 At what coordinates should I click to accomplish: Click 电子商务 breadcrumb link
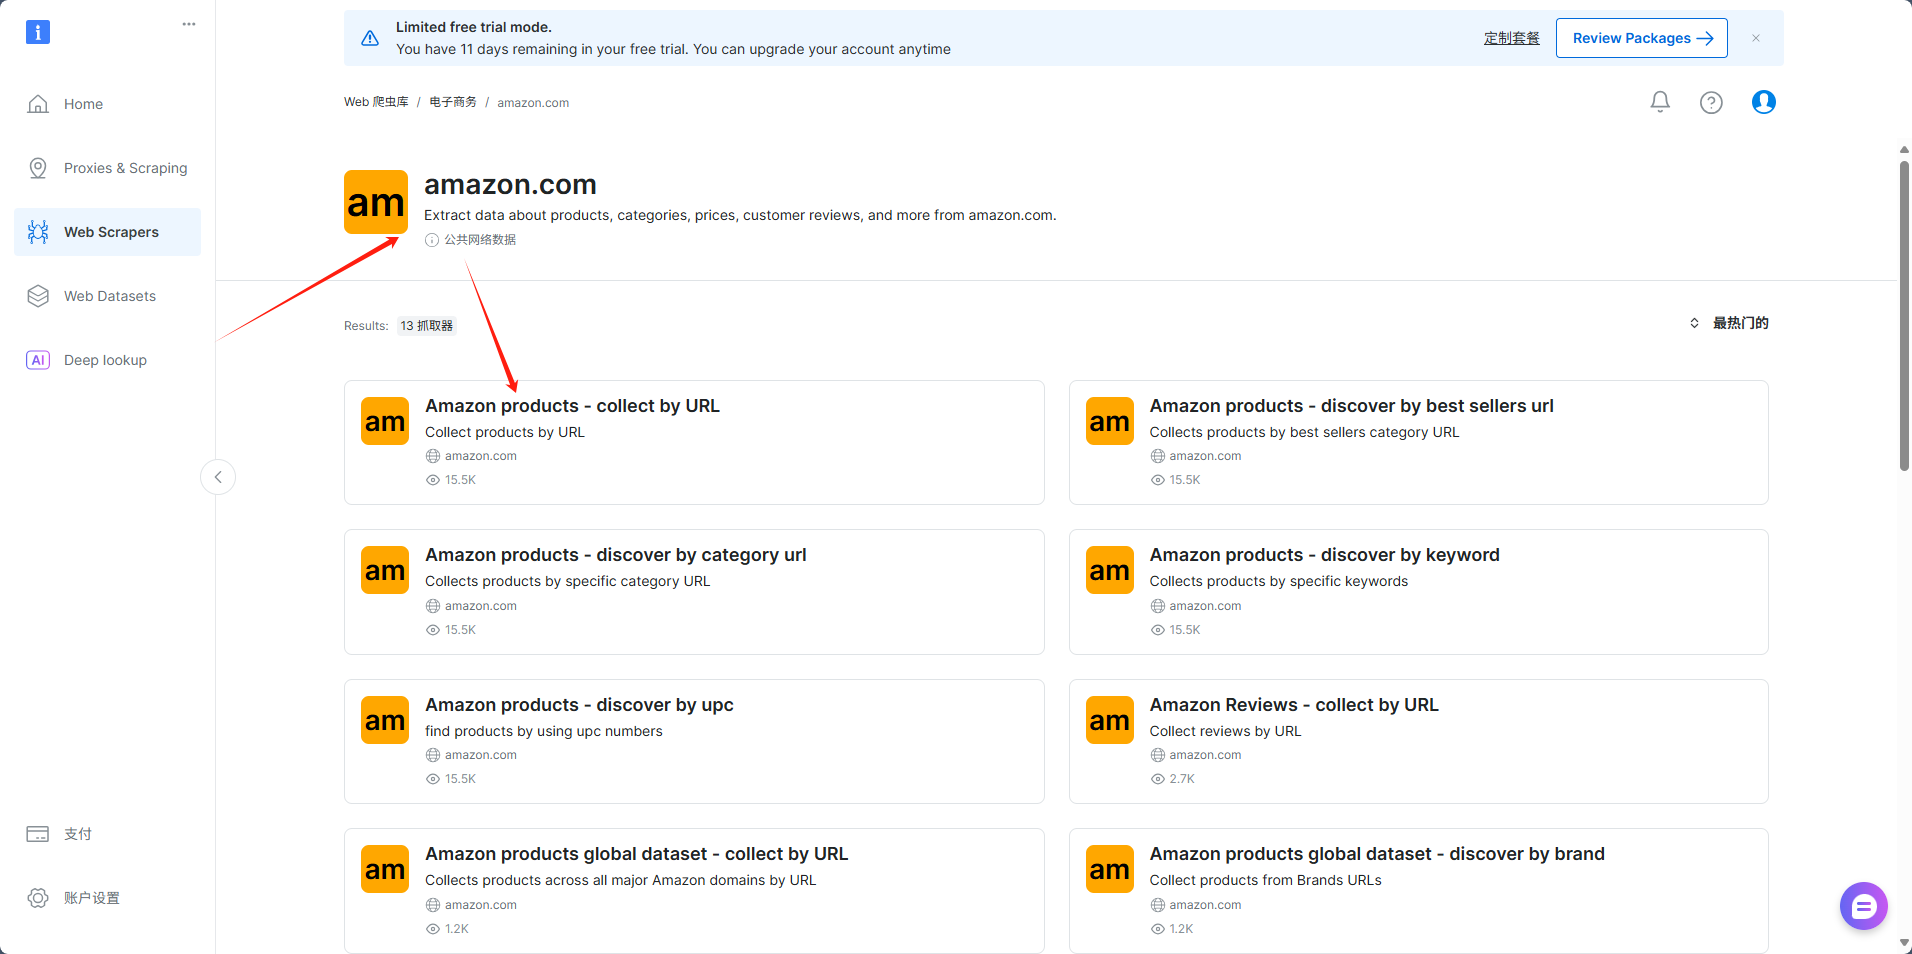(x=453, y=102)
